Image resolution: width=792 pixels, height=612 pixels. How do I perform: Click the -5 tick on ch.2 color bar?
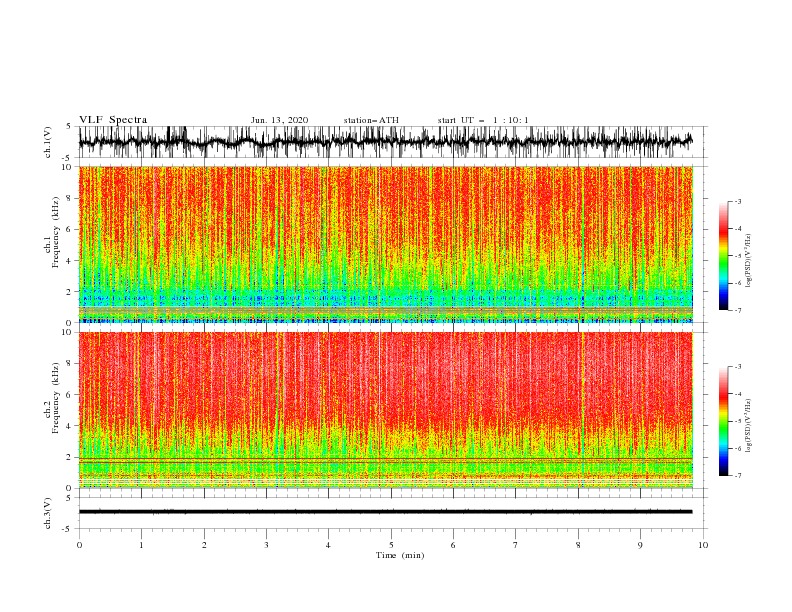(x=737, y=421)
